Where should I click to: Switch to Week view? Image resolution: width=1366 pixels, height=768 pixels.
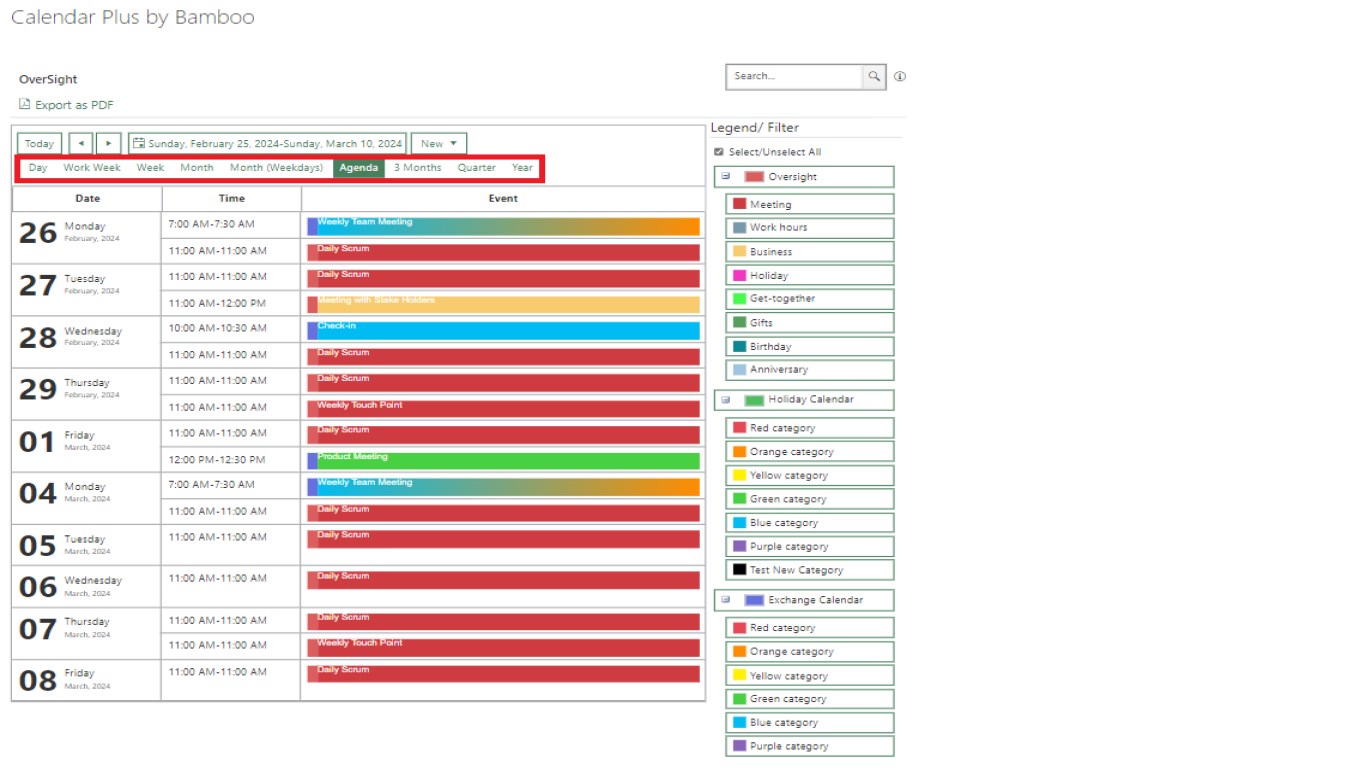click(150, 168)
